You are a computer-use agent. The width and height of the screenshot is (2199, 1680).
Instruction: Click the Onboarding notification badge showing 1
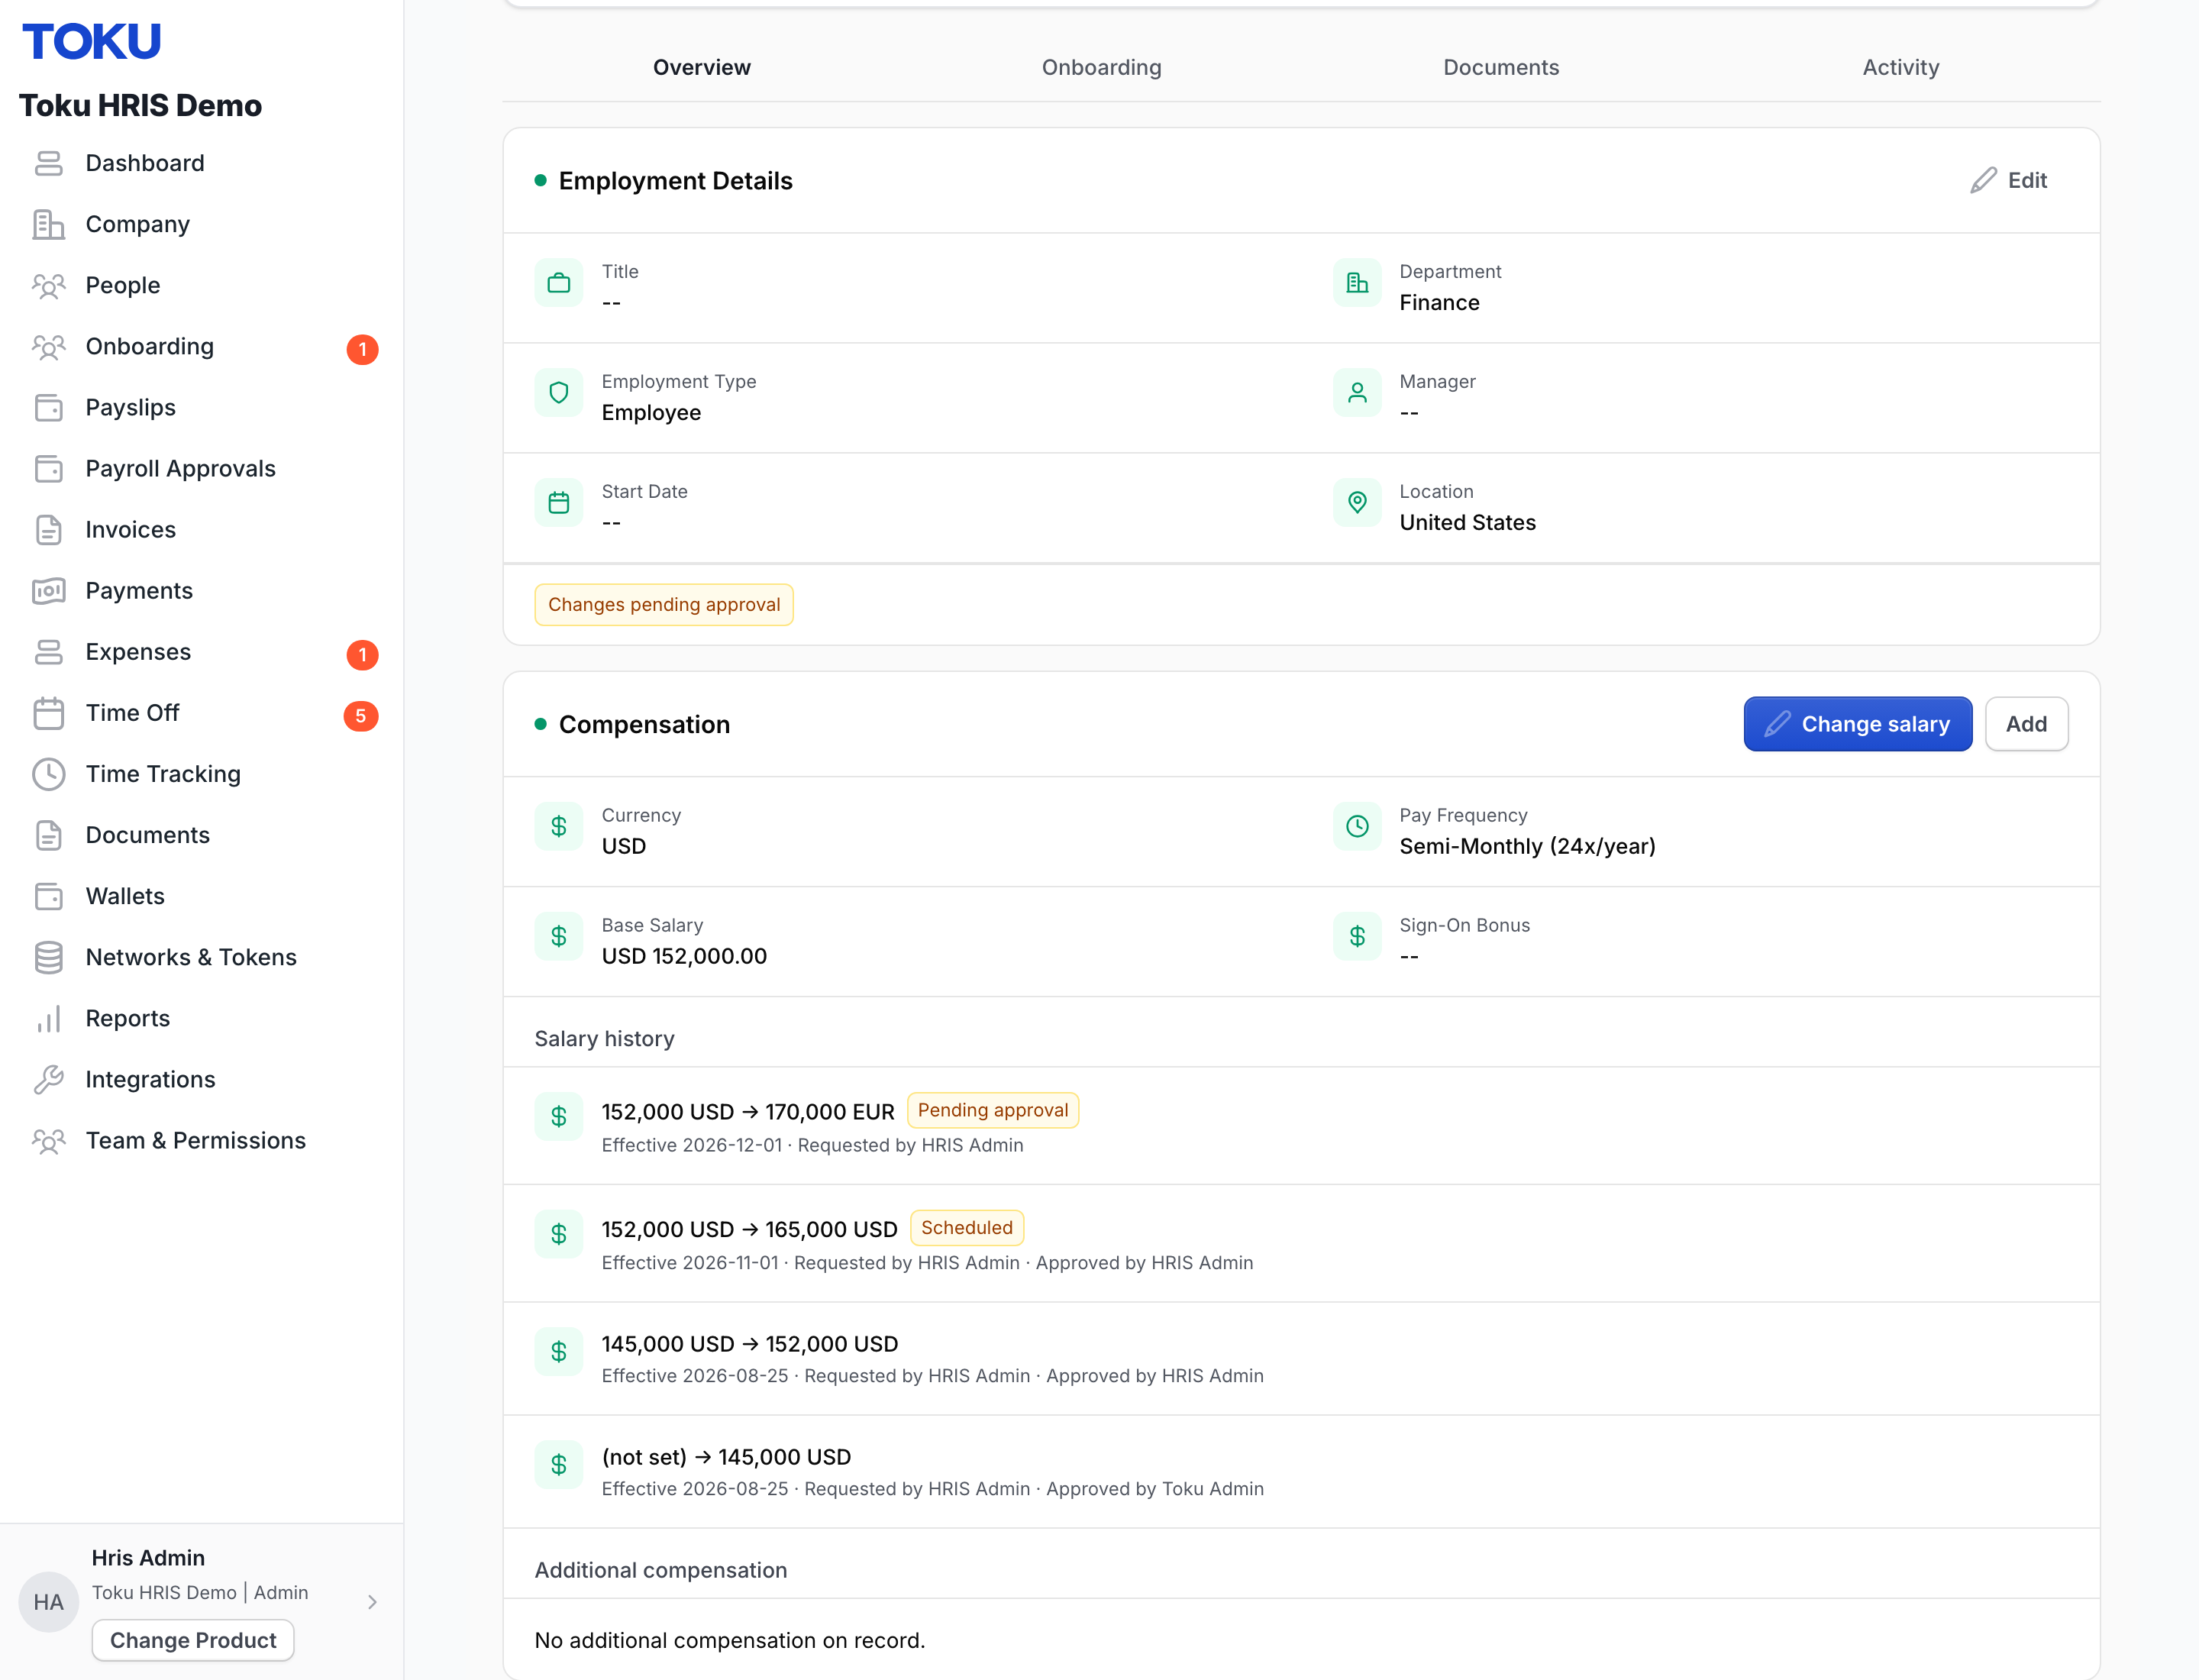(362, 349)
